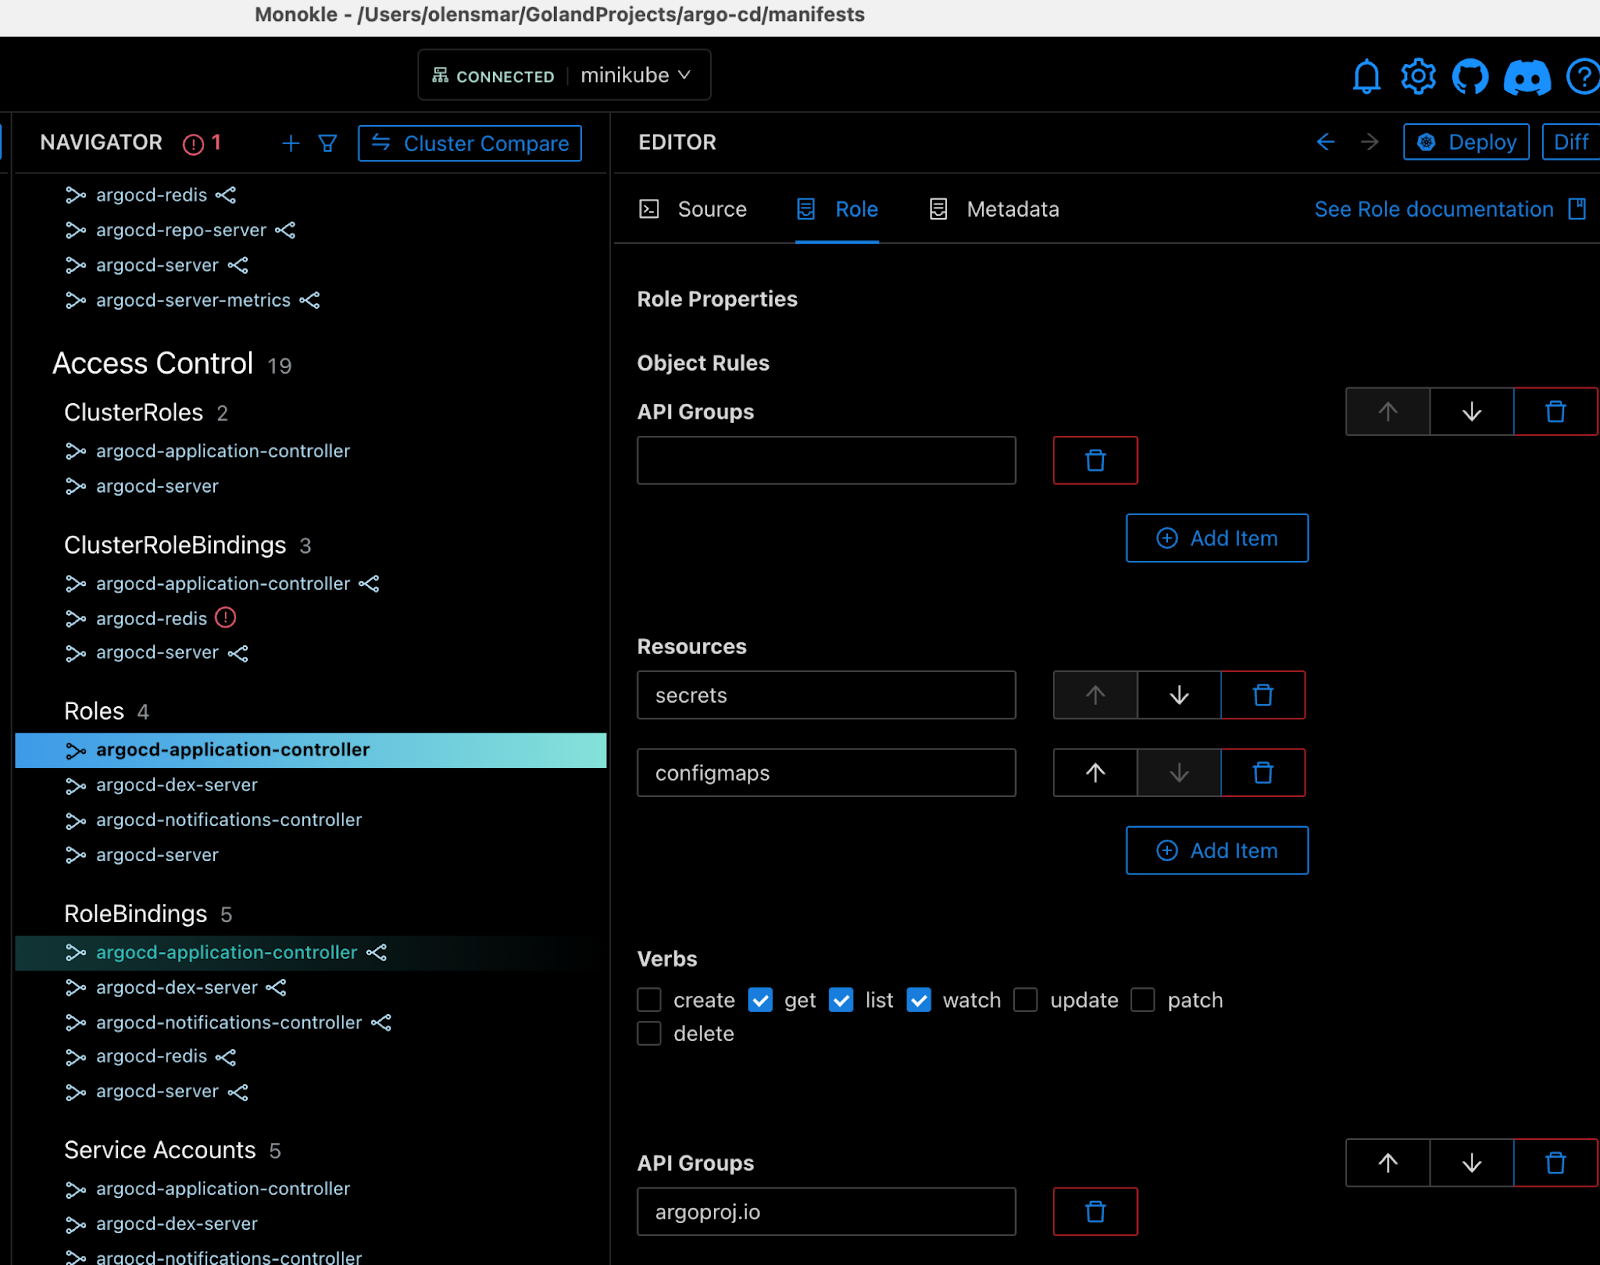This screenshot has height=1265, width=1600.
Task: Open settings via gear icon
Action: [1418, 76]
